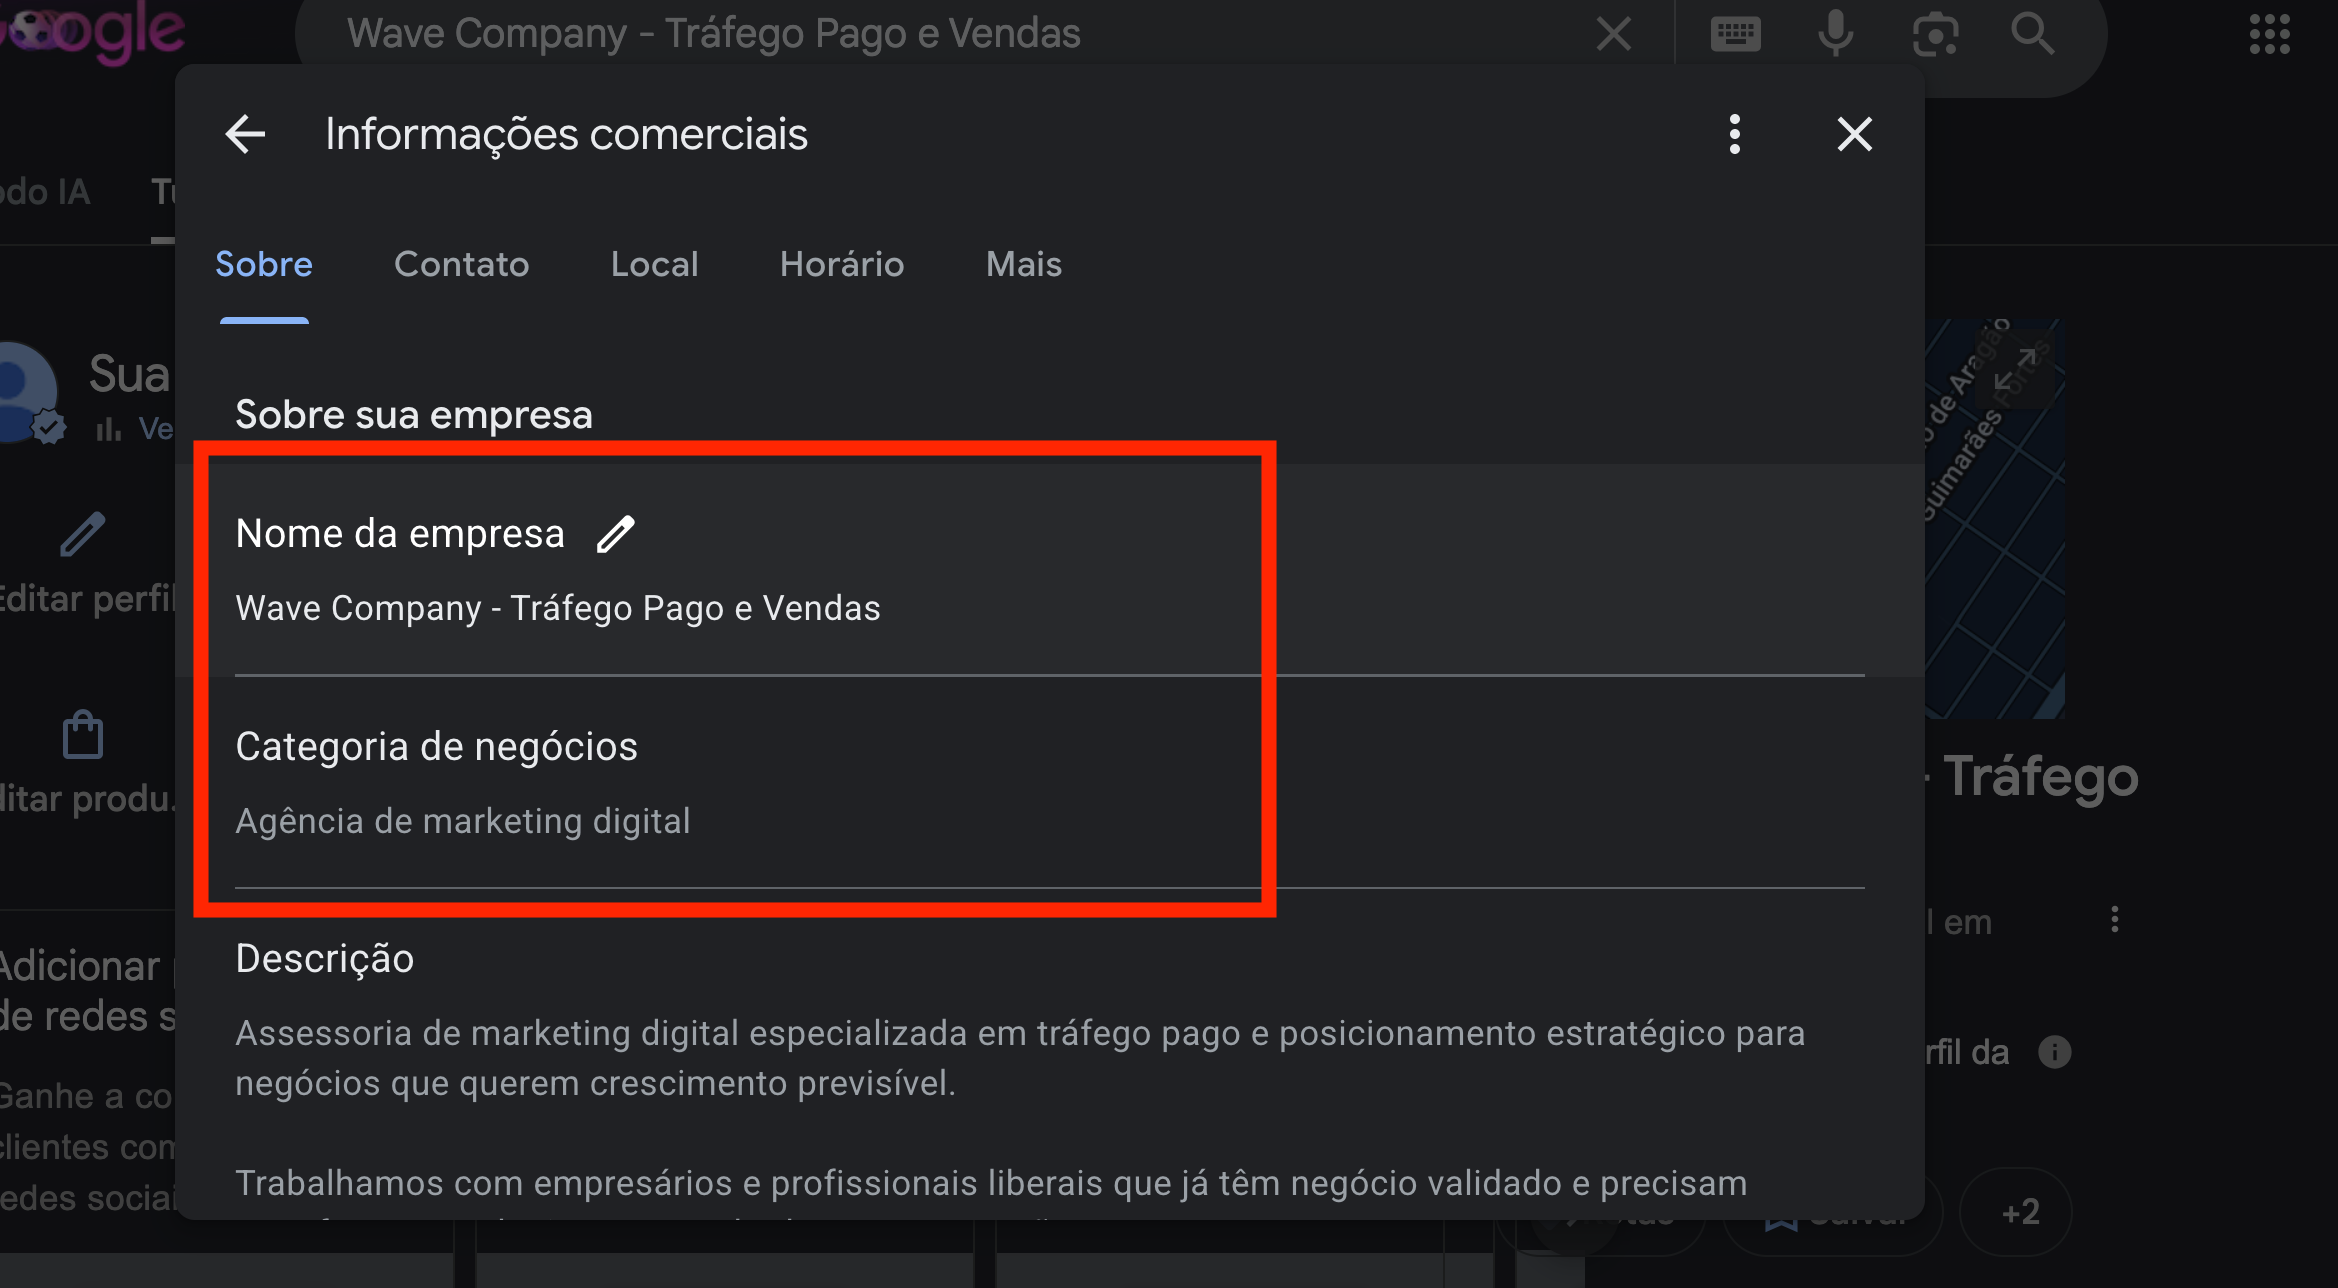Click the Editar perfil pencil icon behind dialog
2338x1288 pixels.
[x=82, y=534]
